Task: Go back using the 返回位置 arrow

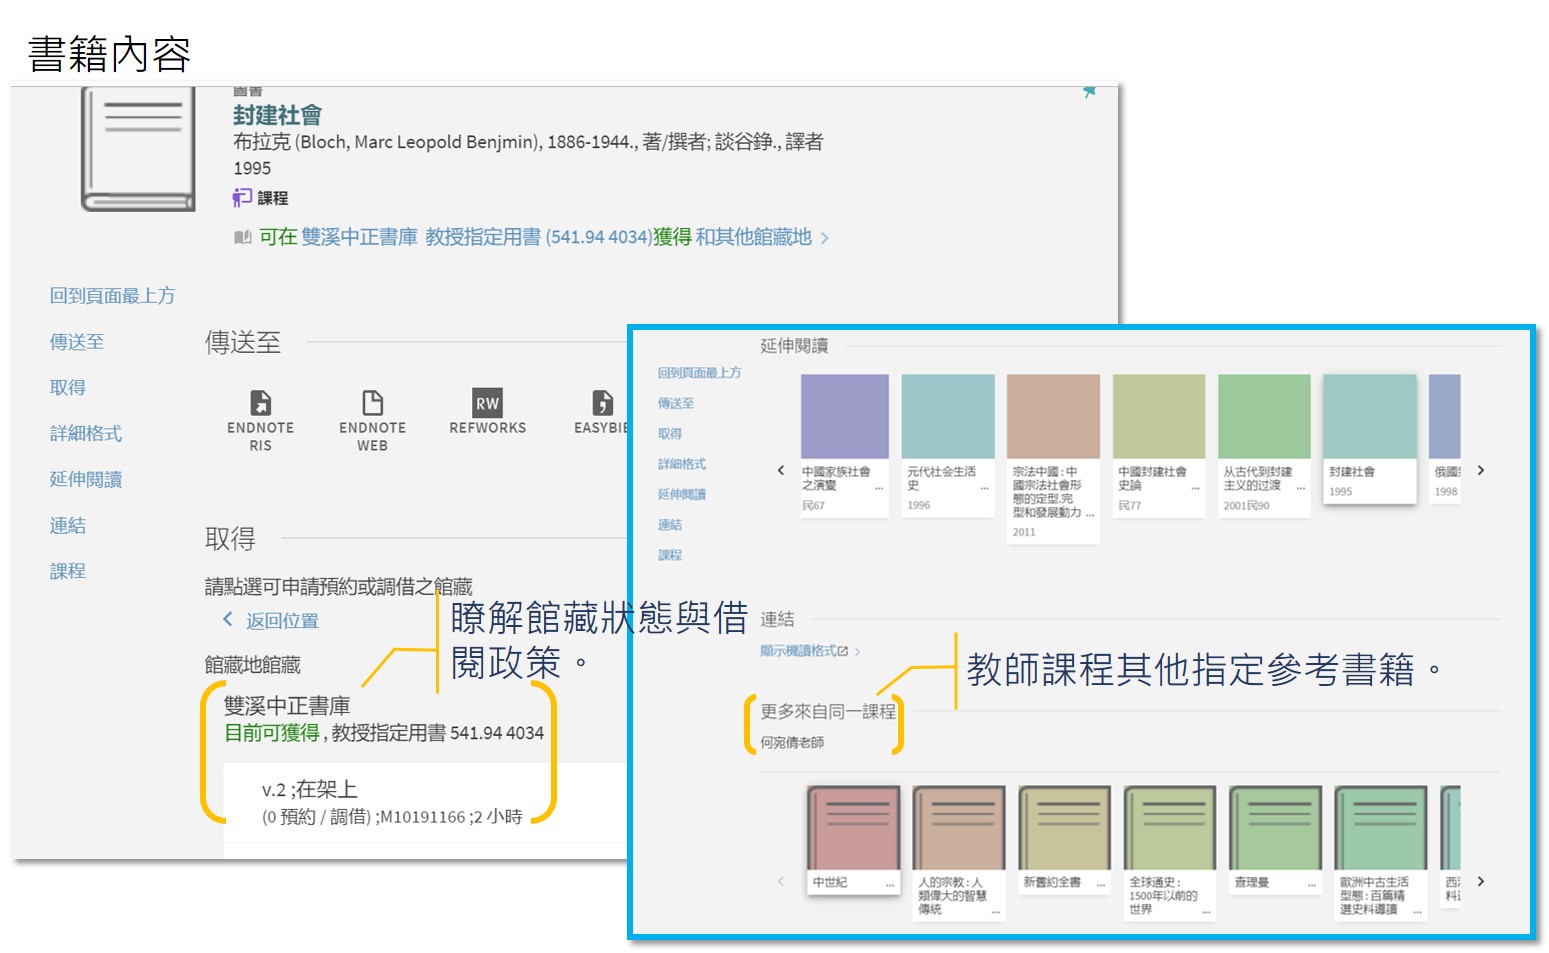Action: click(228, 620)
